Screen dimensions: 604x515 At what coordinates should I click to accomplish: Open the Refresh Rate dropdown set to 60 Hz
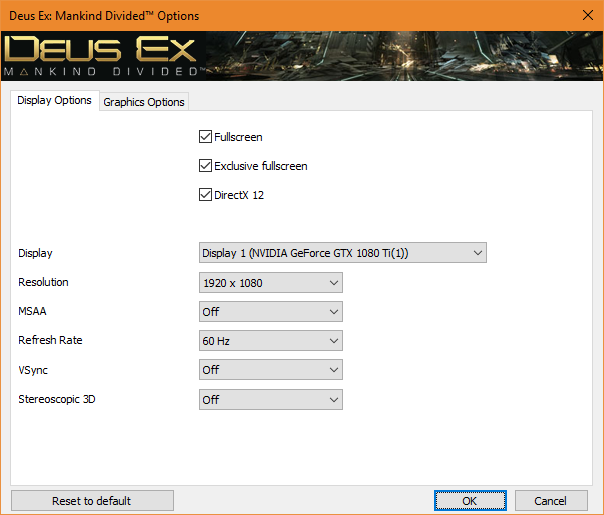coord(271,341)
